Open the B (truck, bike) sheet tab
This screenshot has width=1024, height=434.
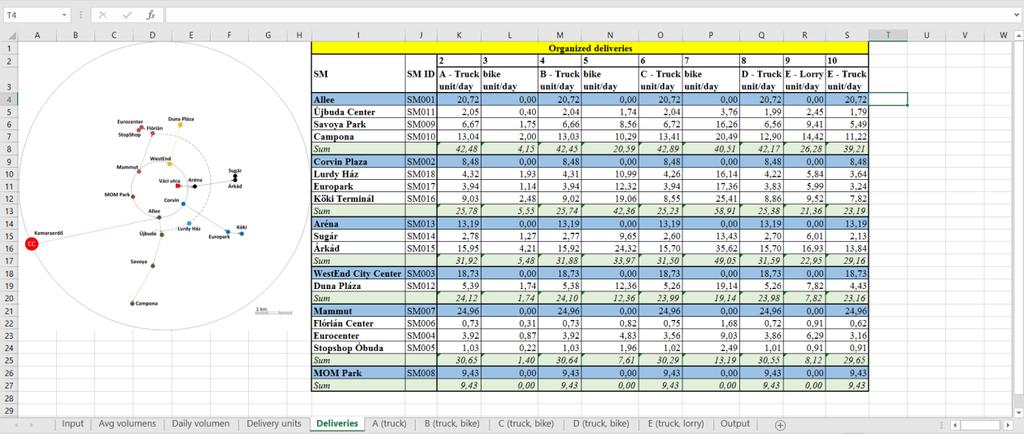point(452,424)
